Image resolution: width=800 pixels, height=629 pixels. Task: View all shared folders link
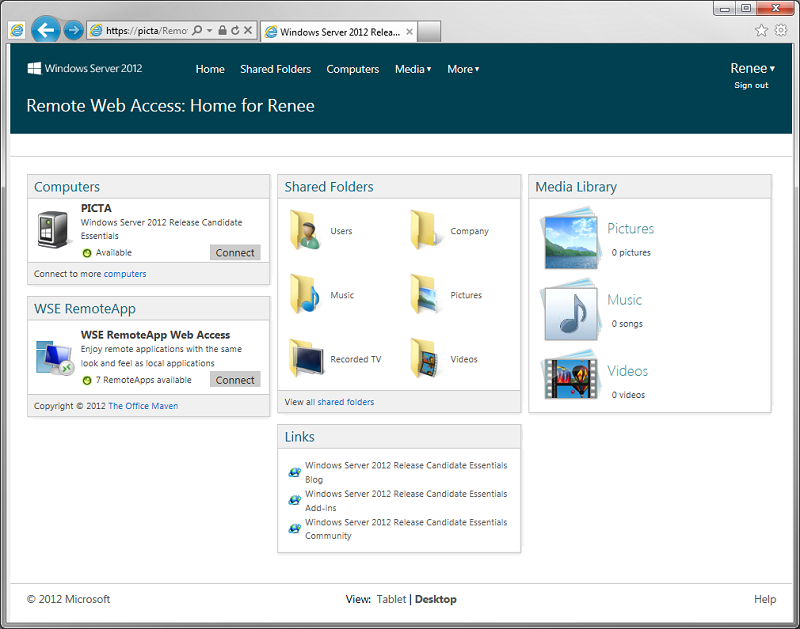346,402
